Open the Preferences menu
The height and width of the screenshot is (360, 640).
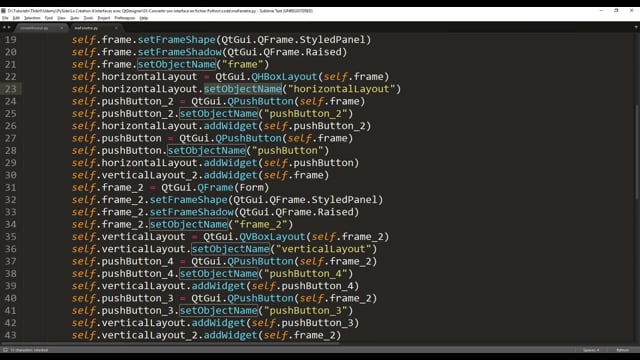pos(124,18)
